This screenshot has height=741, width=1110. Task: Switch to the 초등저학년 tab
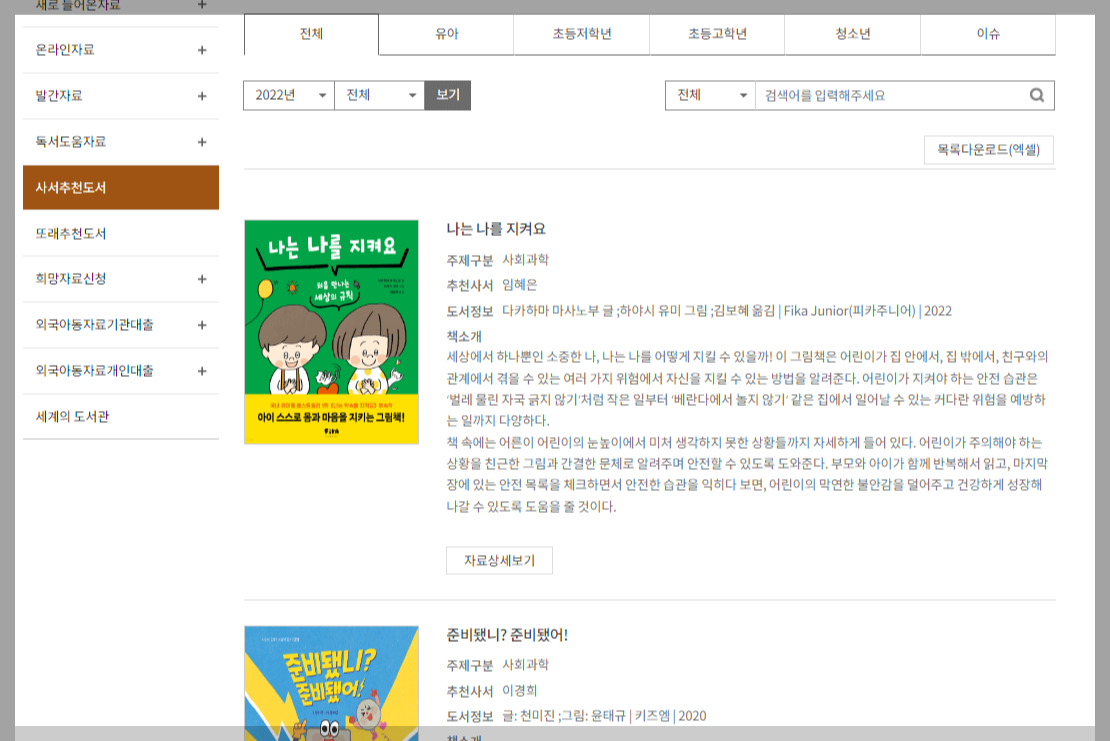[x=582, y=34]
